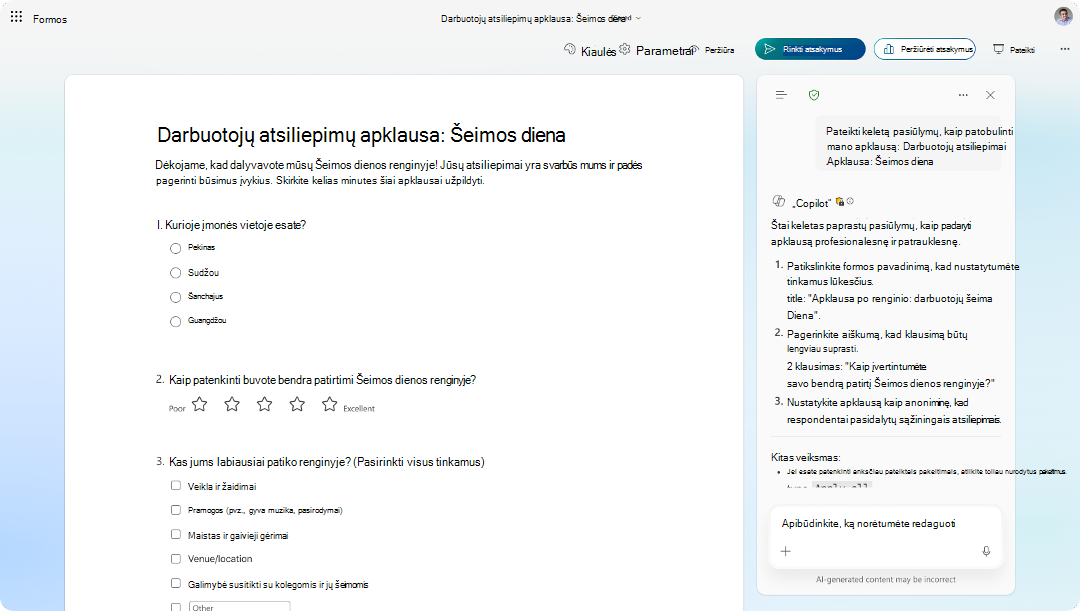1080x612 pixels.
Task: Open the app launcher grid icon
Action: click(16, 17)
